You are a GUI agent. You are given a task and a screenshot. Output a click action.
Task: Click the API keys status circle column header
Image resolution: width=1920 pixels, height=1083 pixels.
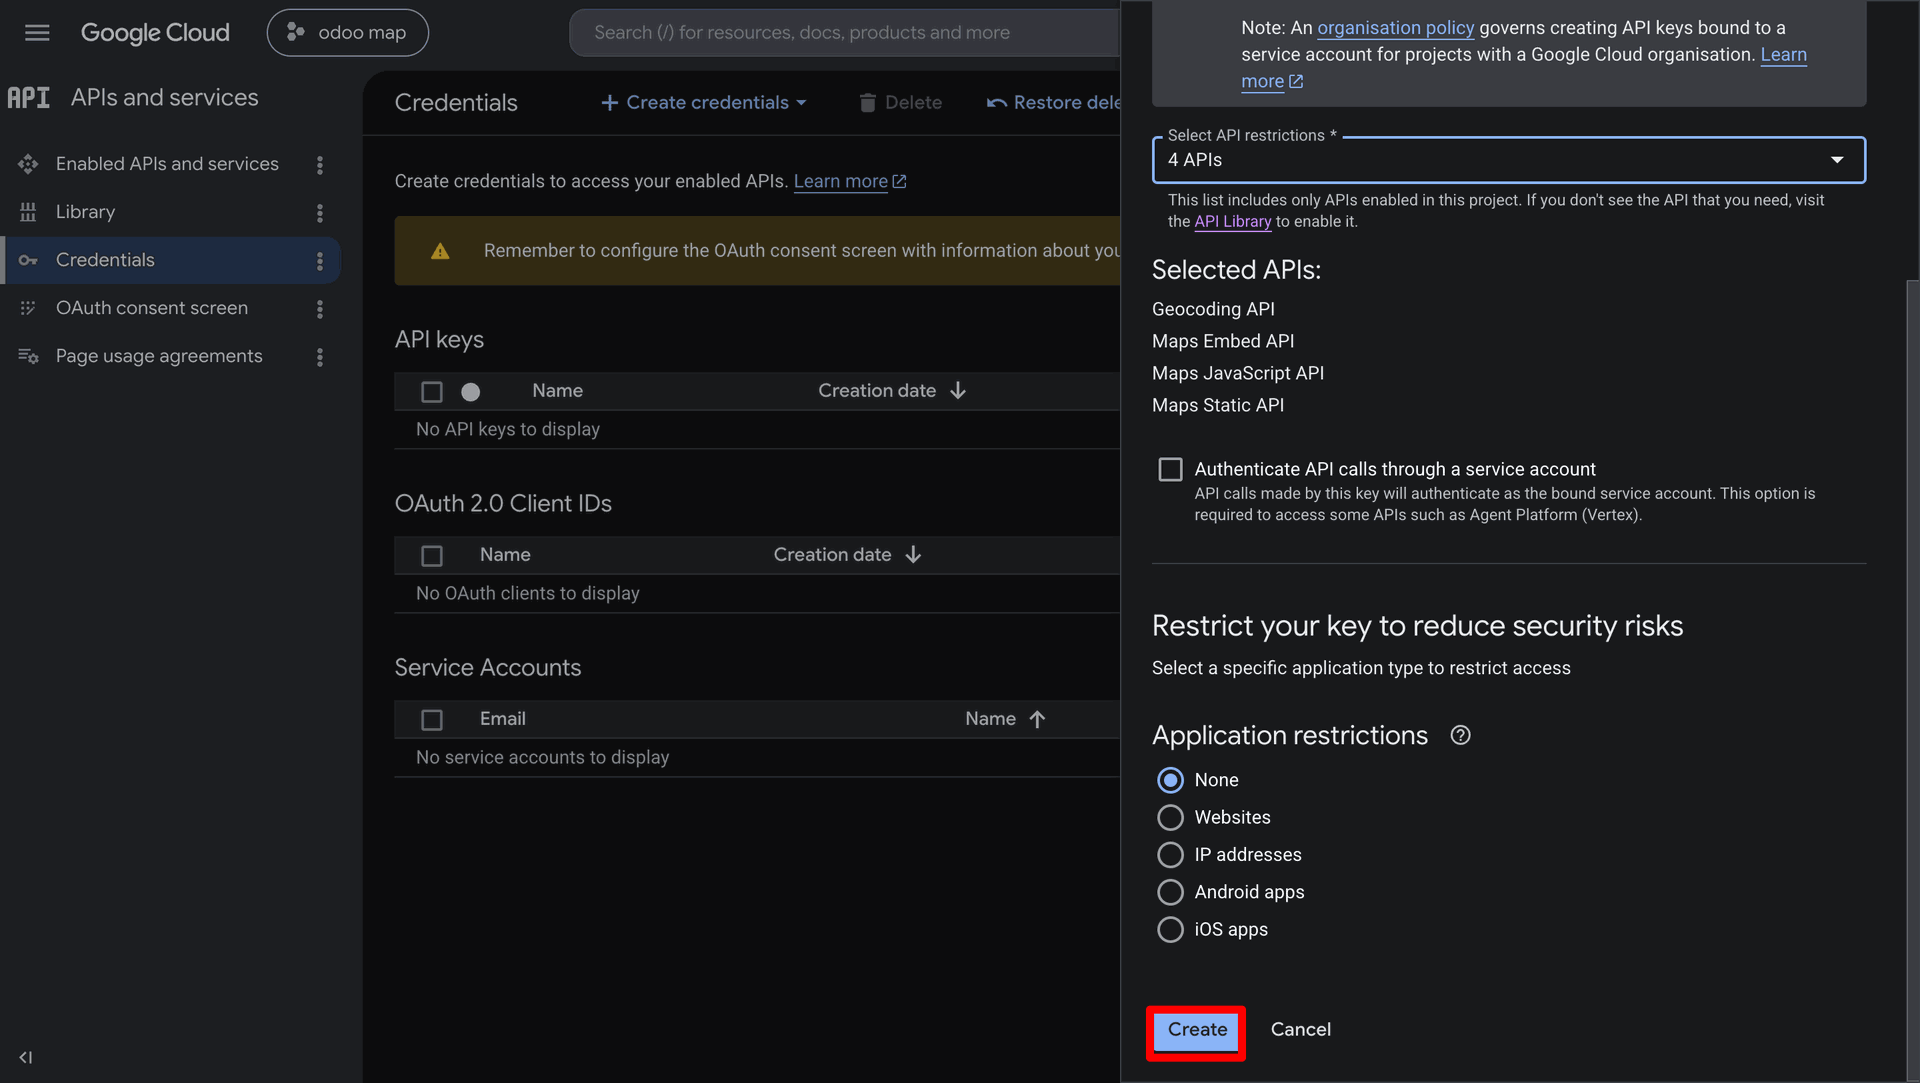tap(471, 392)
